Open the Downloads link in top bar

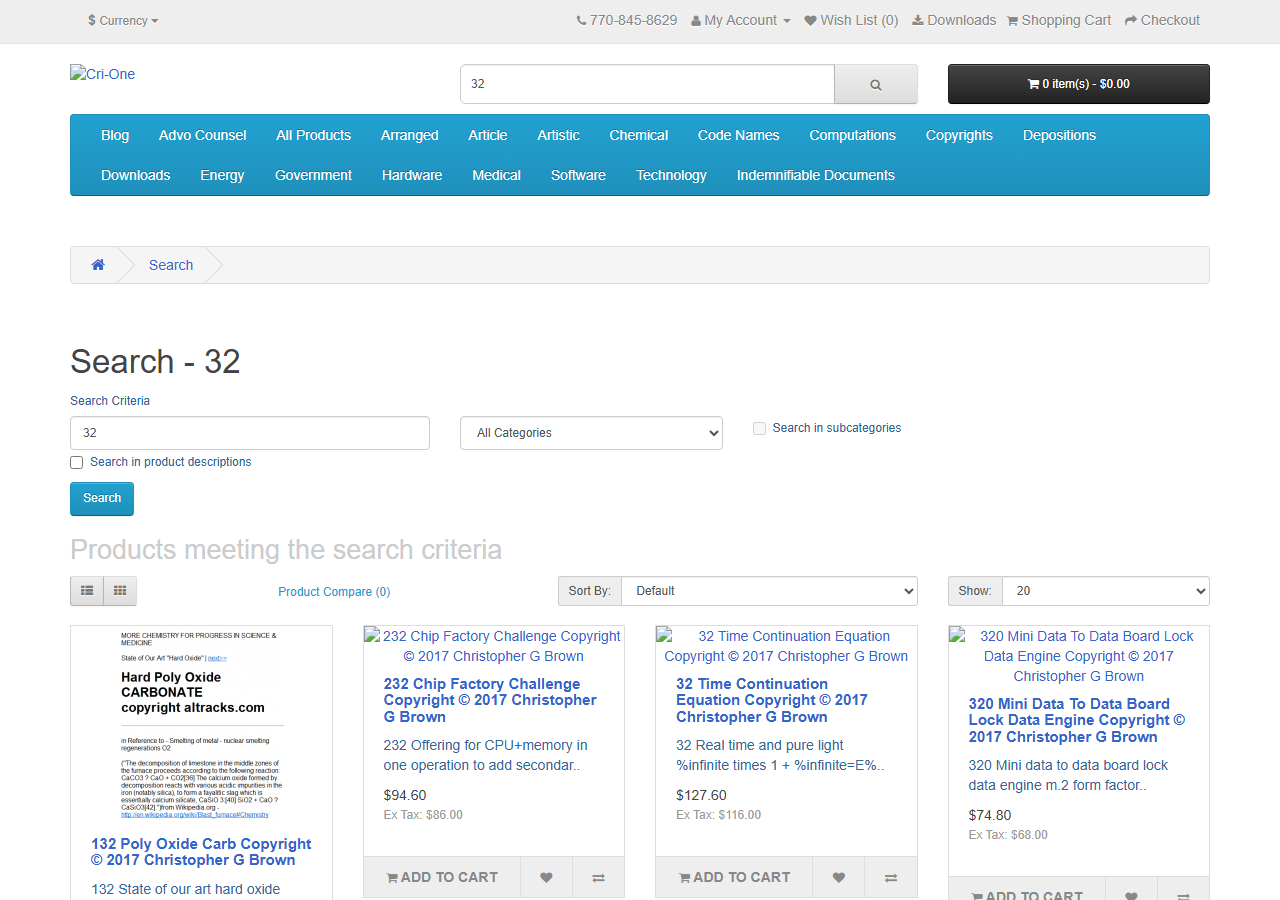point(953,20)
